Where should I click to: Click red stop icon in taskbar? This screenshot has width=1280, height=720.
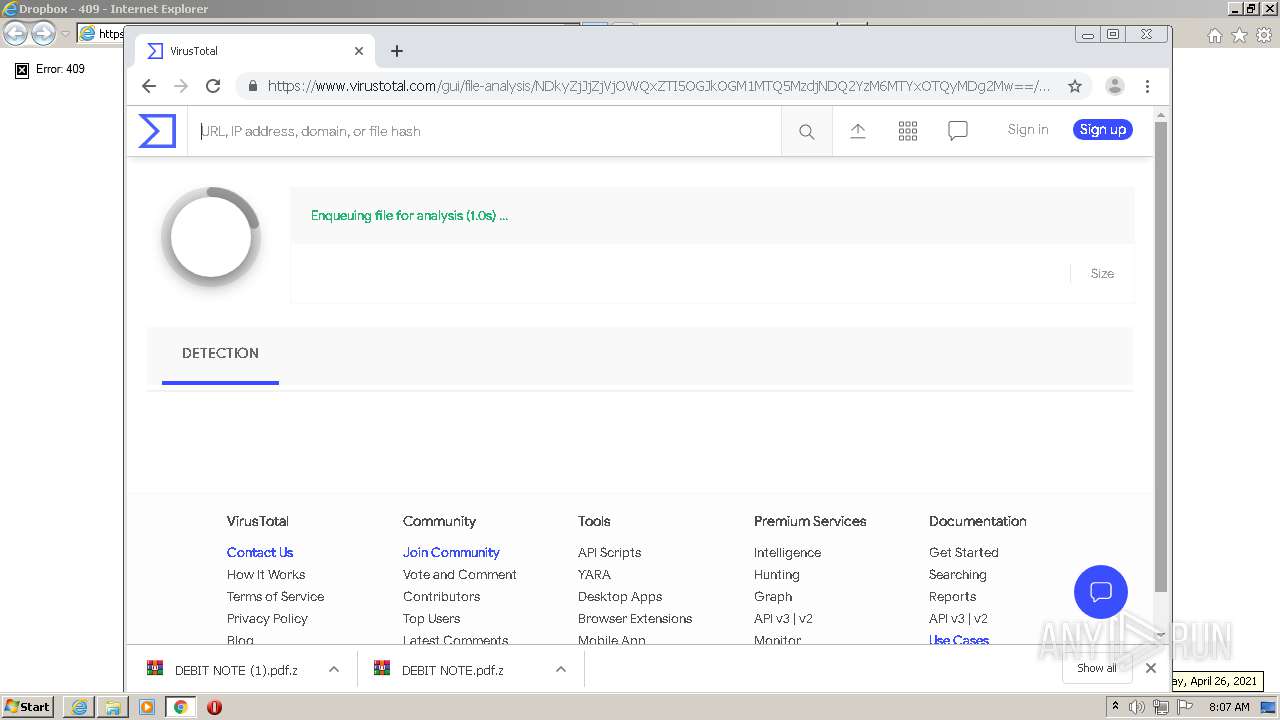[214, 707]
